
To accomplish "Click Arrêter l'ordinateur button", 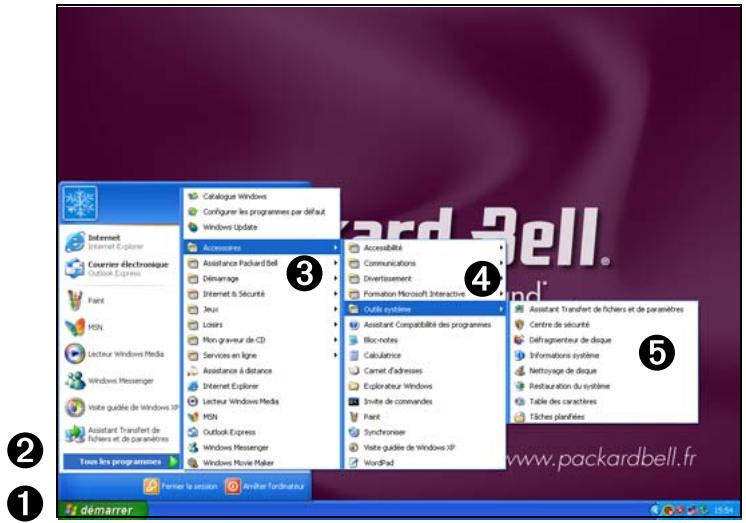I will click(x=265, y=486).
